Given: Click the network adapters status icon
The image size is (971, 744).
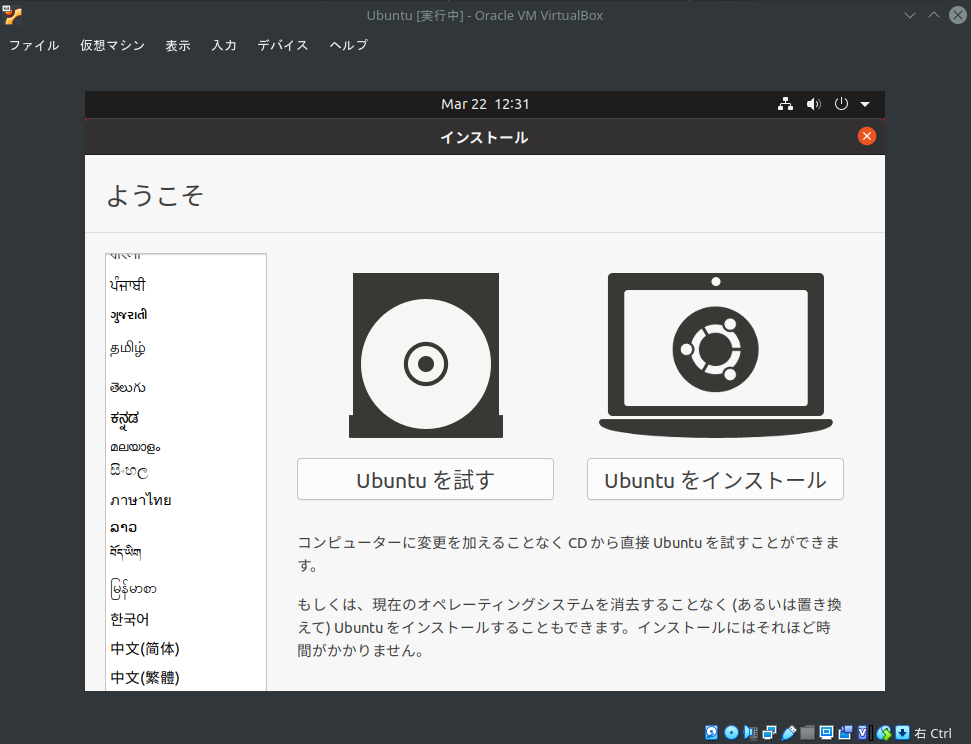Looking at the screenshot, I should 770,733.
